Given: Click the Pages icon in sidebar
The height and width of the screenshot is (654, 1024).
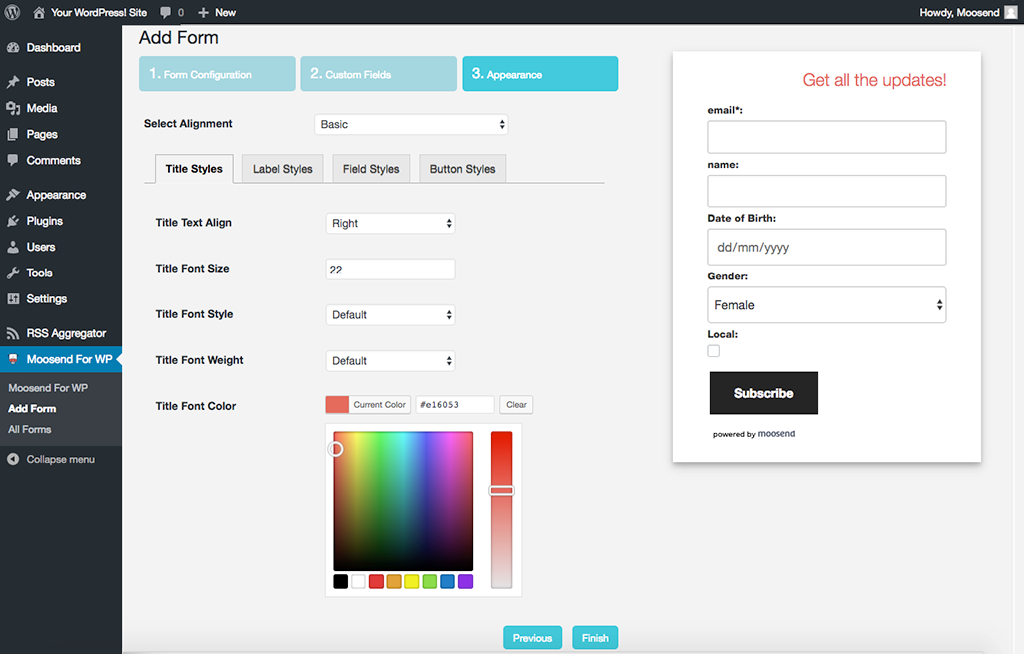Looking at the screenshot, I should 13,135.
